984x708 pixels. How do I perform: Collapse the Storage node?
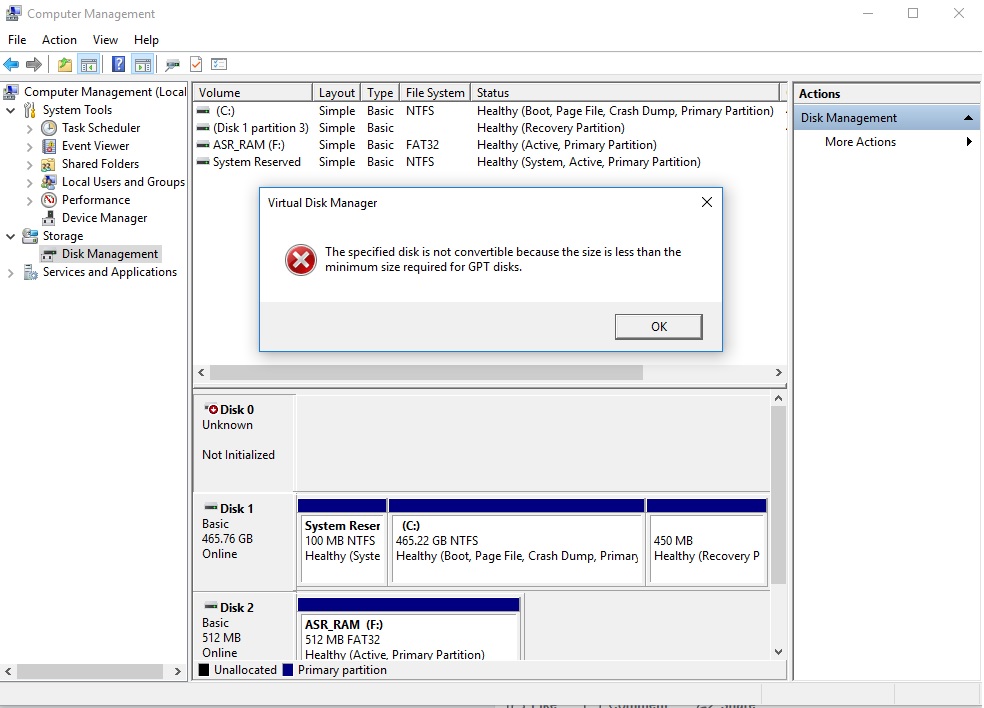coord(11,237)
